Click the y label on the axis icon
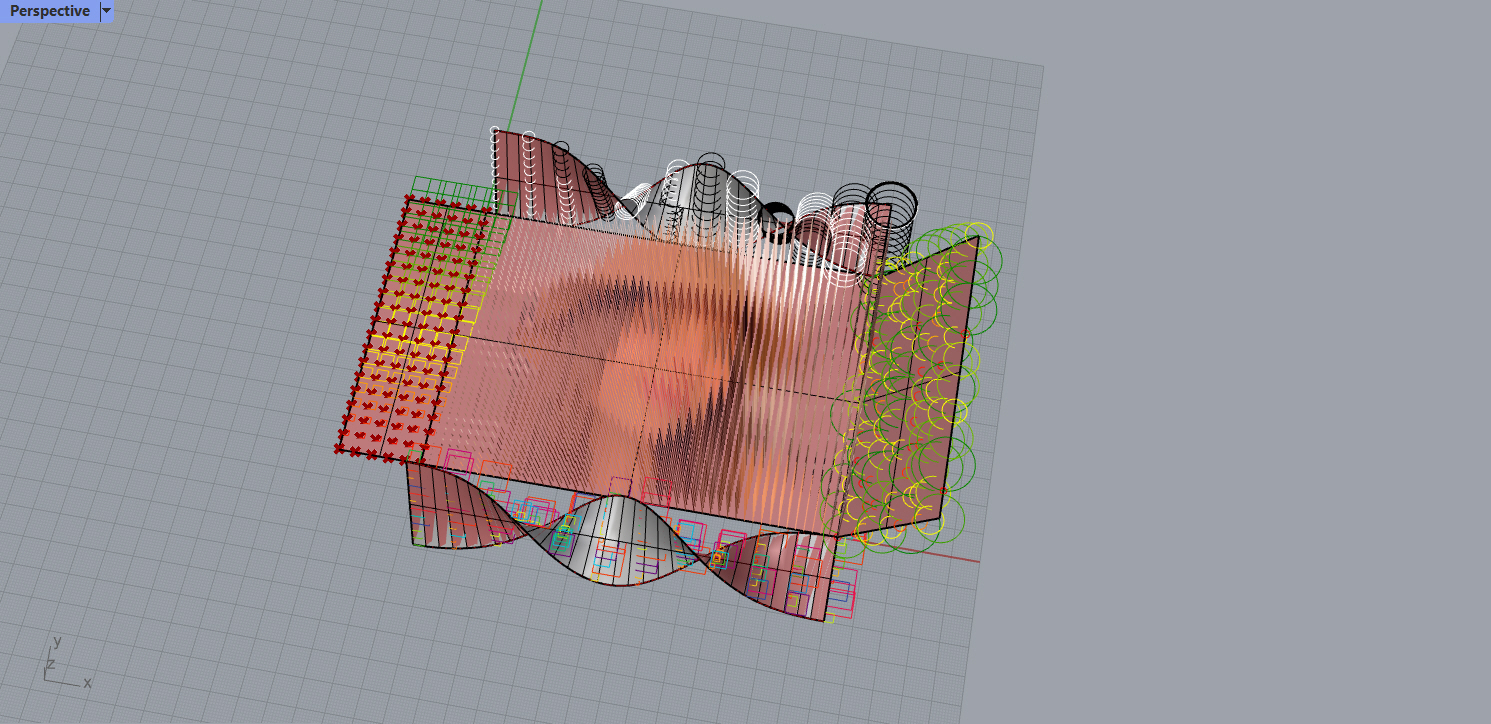 [x=59, y=642]
